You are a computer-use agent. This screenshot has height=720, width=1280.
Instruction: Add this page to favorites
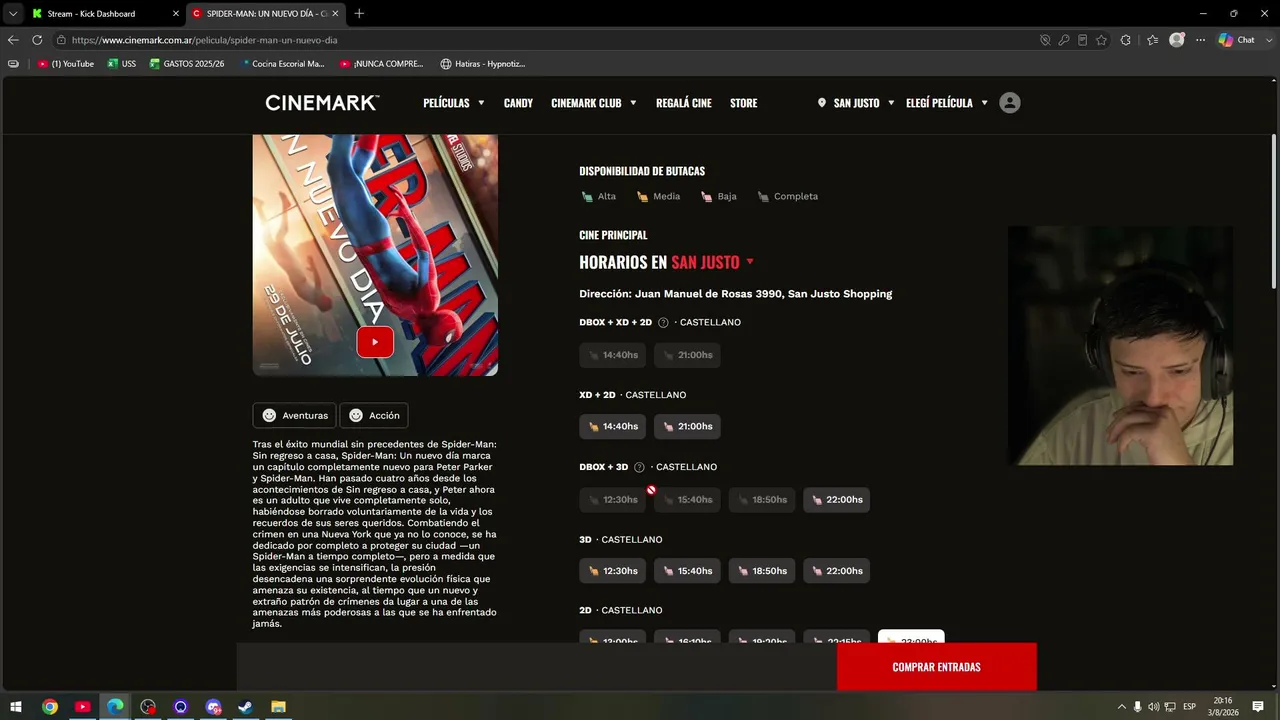1101,40
